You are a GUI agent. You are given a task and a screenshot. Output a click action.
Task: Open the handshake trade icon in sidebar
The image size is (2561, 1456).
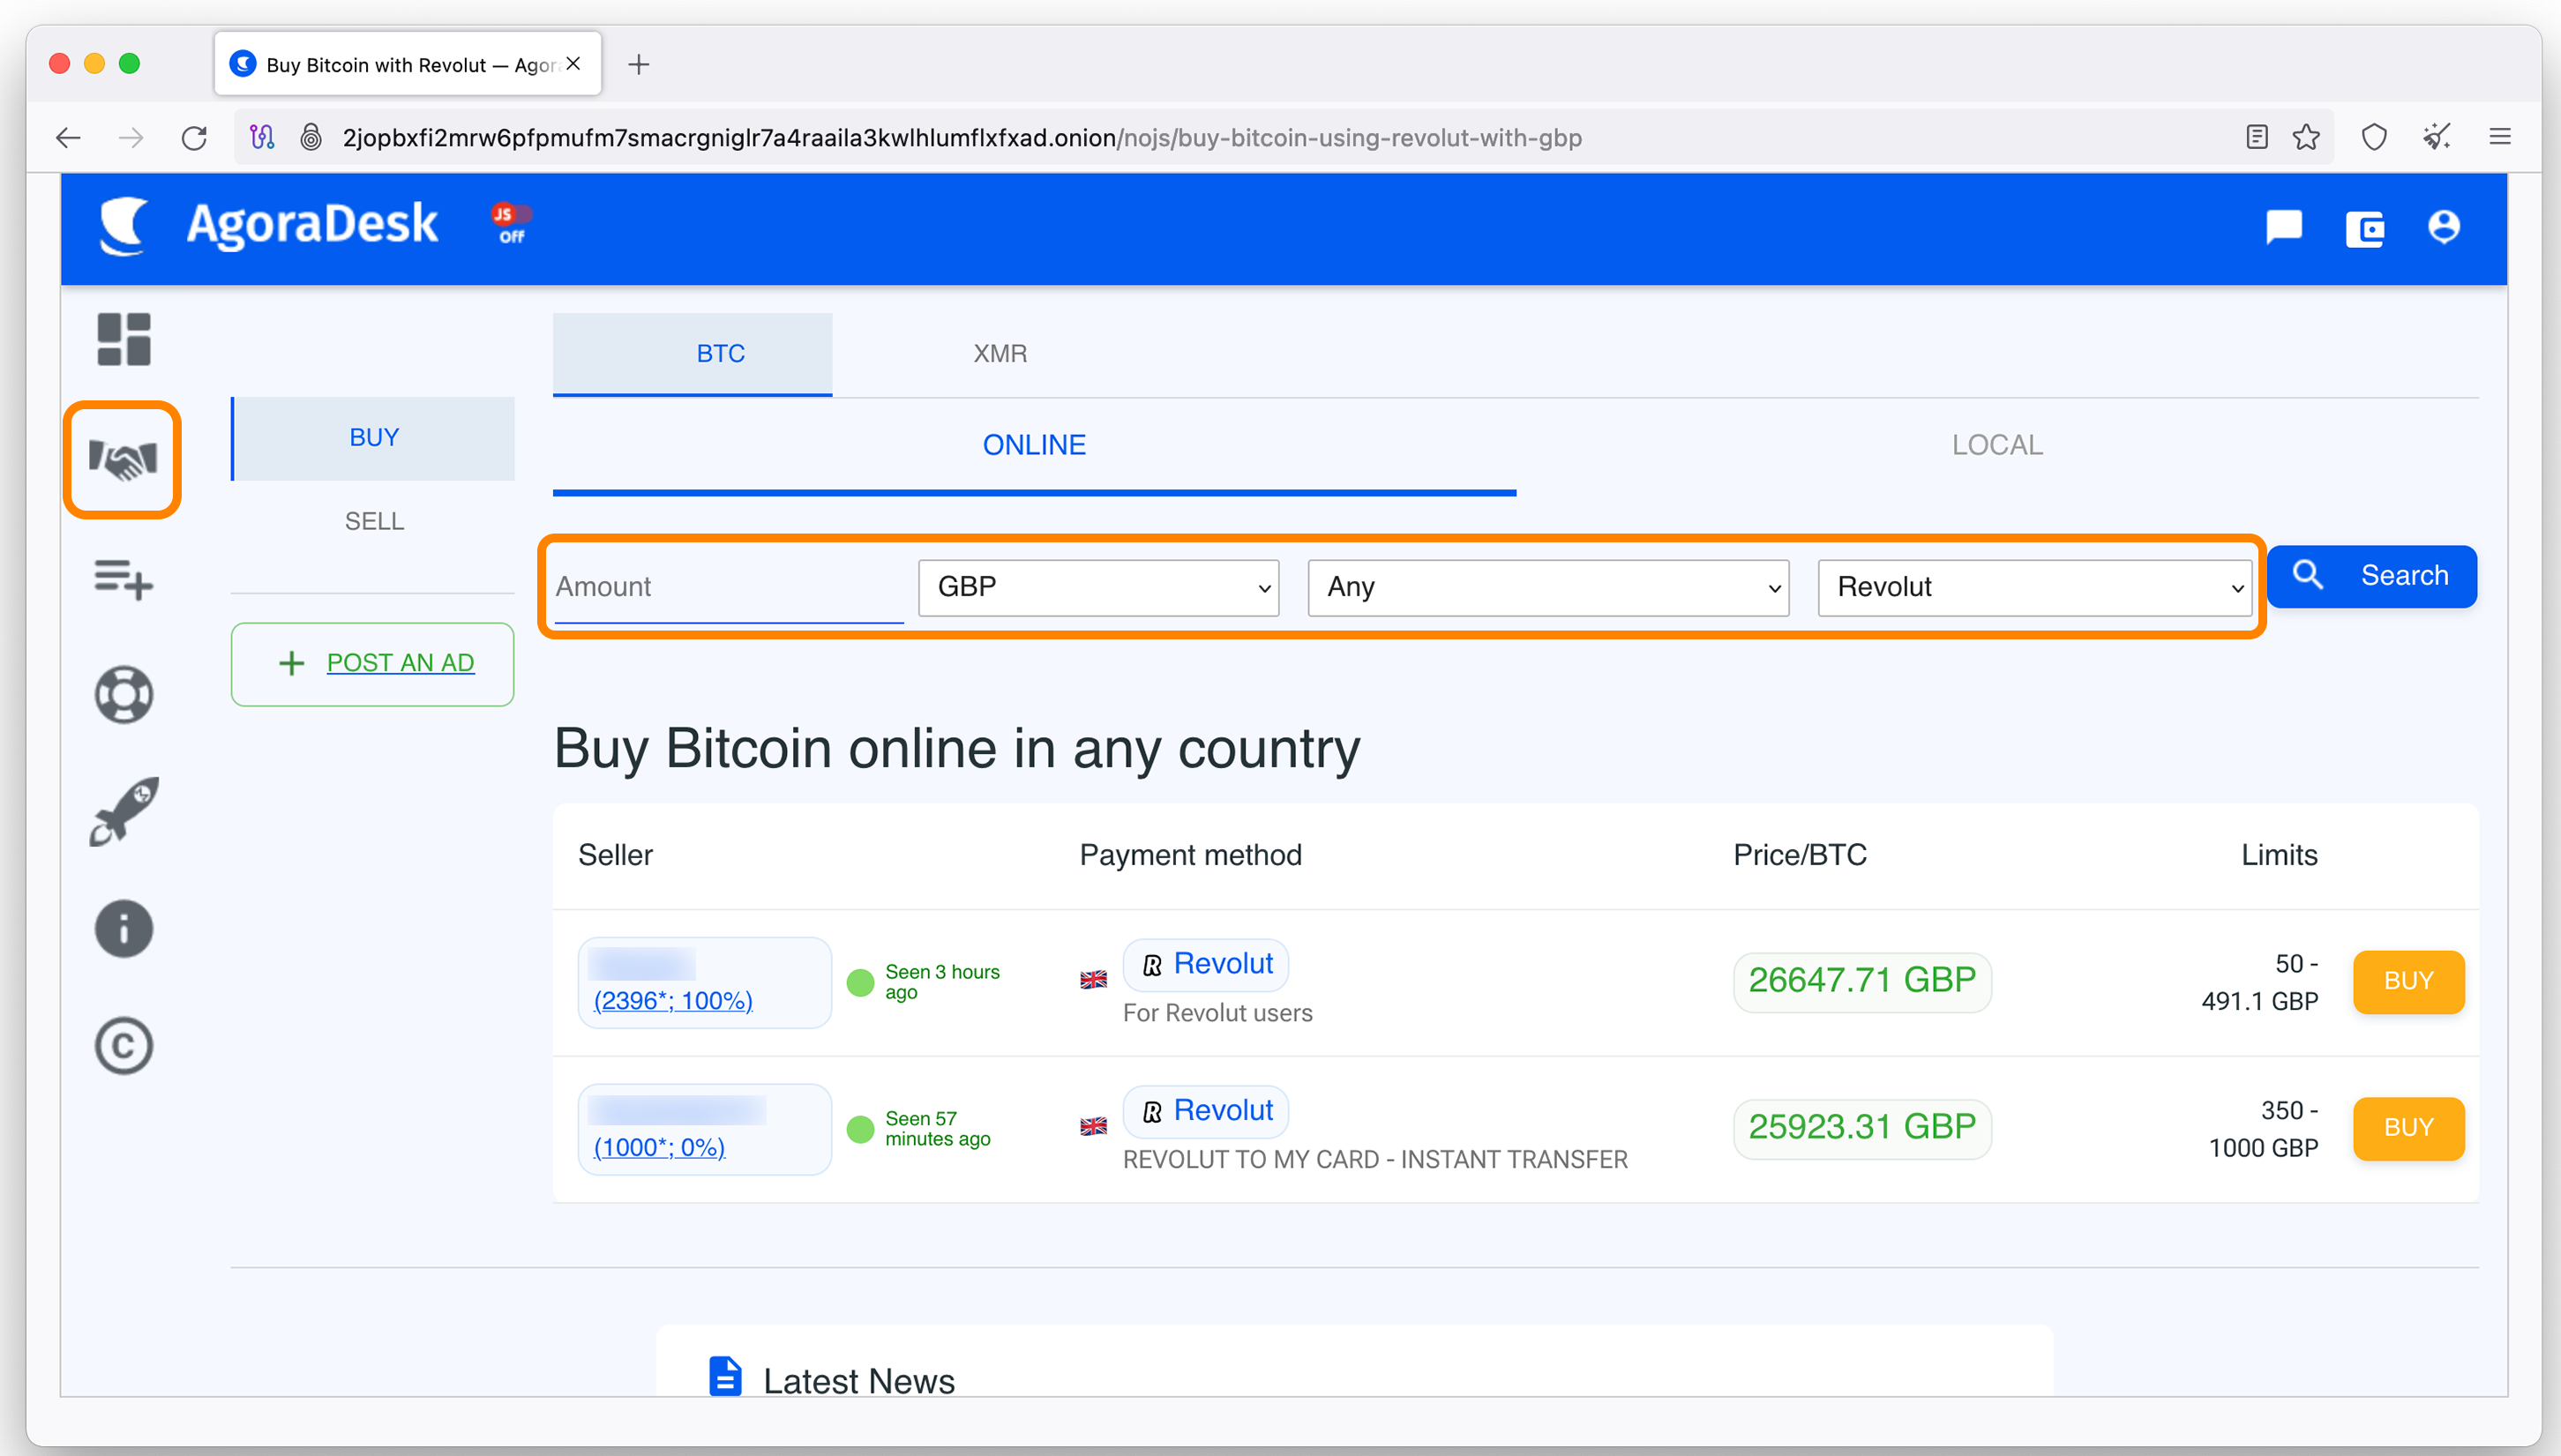(122, 460)
